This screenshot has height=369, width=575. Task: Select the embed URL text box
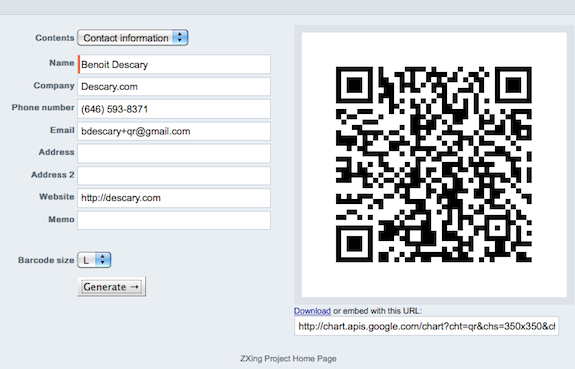click(426, 326)
